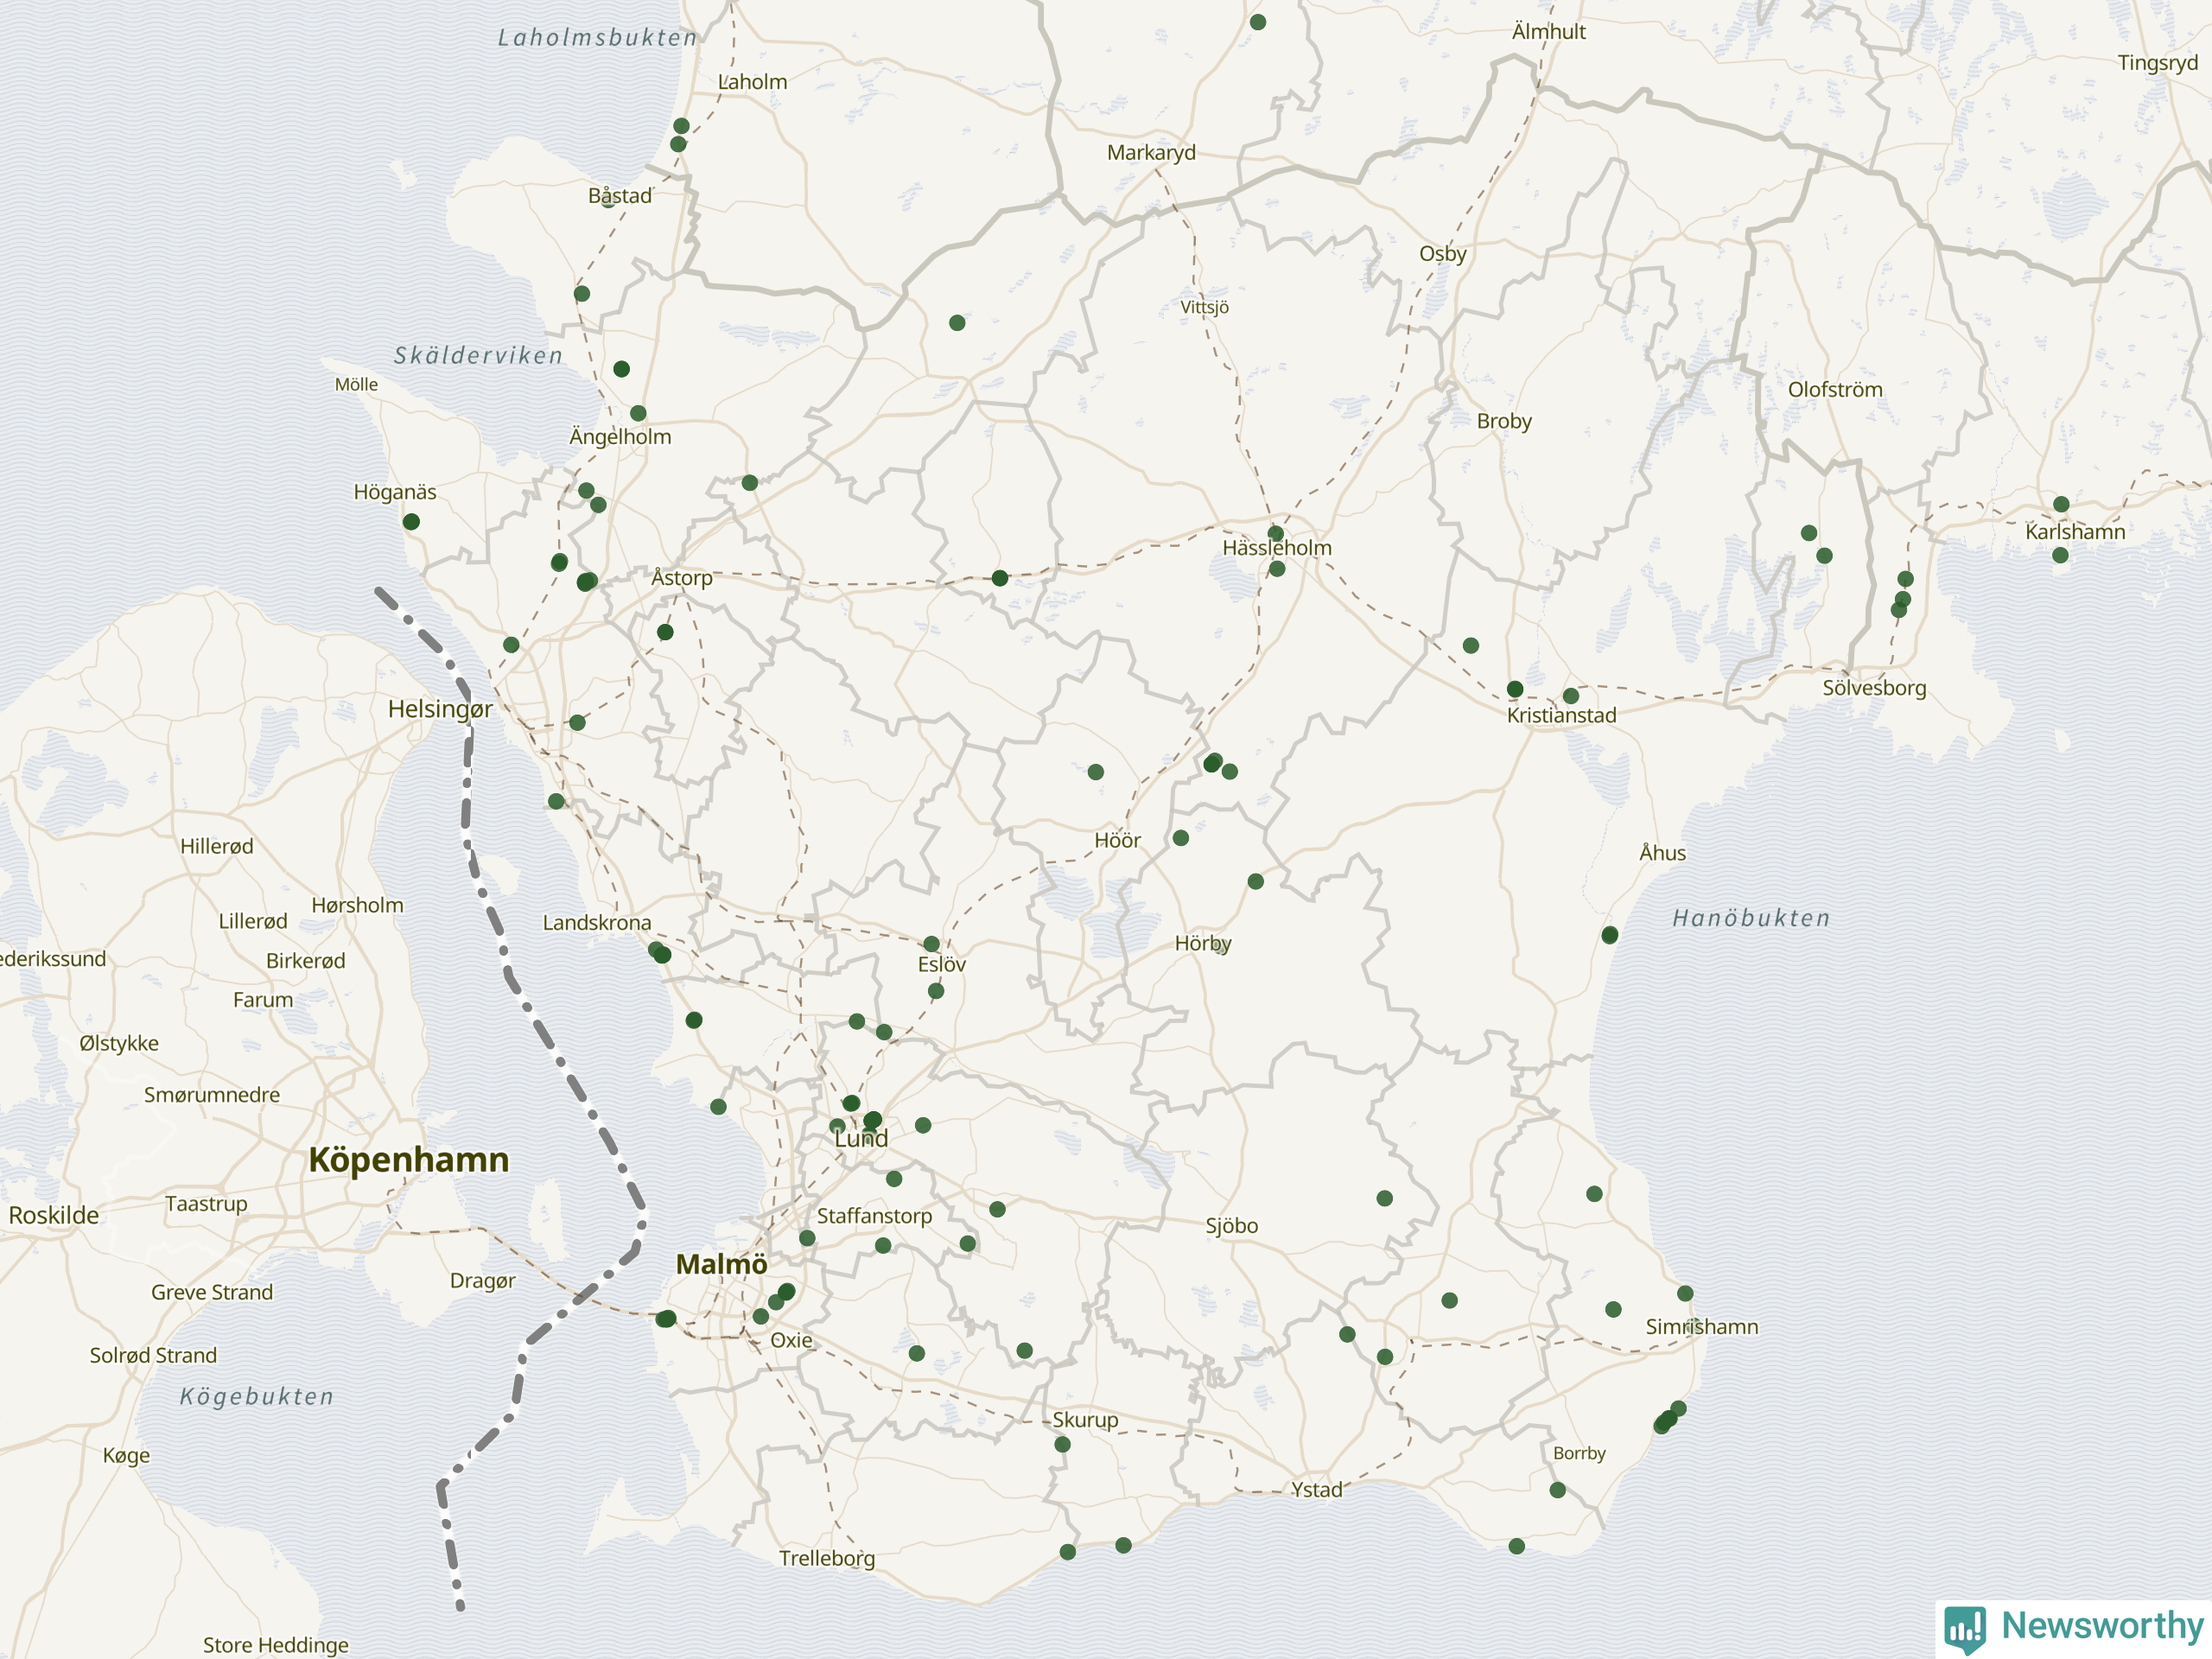Click the Roskilde label
The width and height of the screenshot is (2212, 1659).
(x=54, y=1216)
